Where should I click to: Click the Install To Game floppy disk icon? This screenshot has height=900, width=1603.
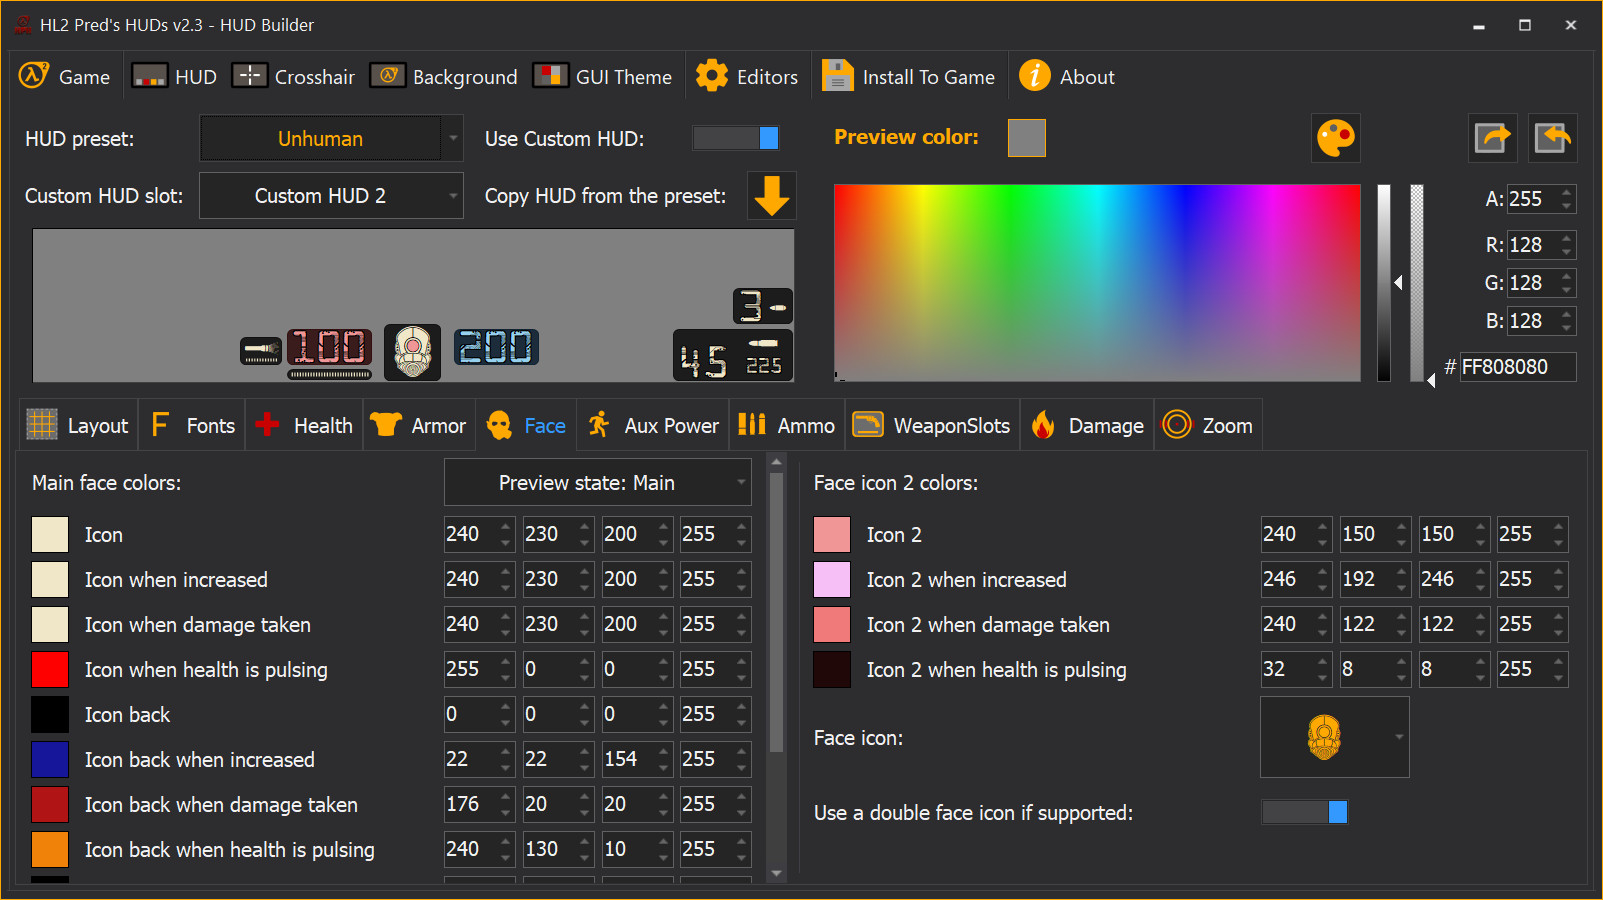[836, 75]
